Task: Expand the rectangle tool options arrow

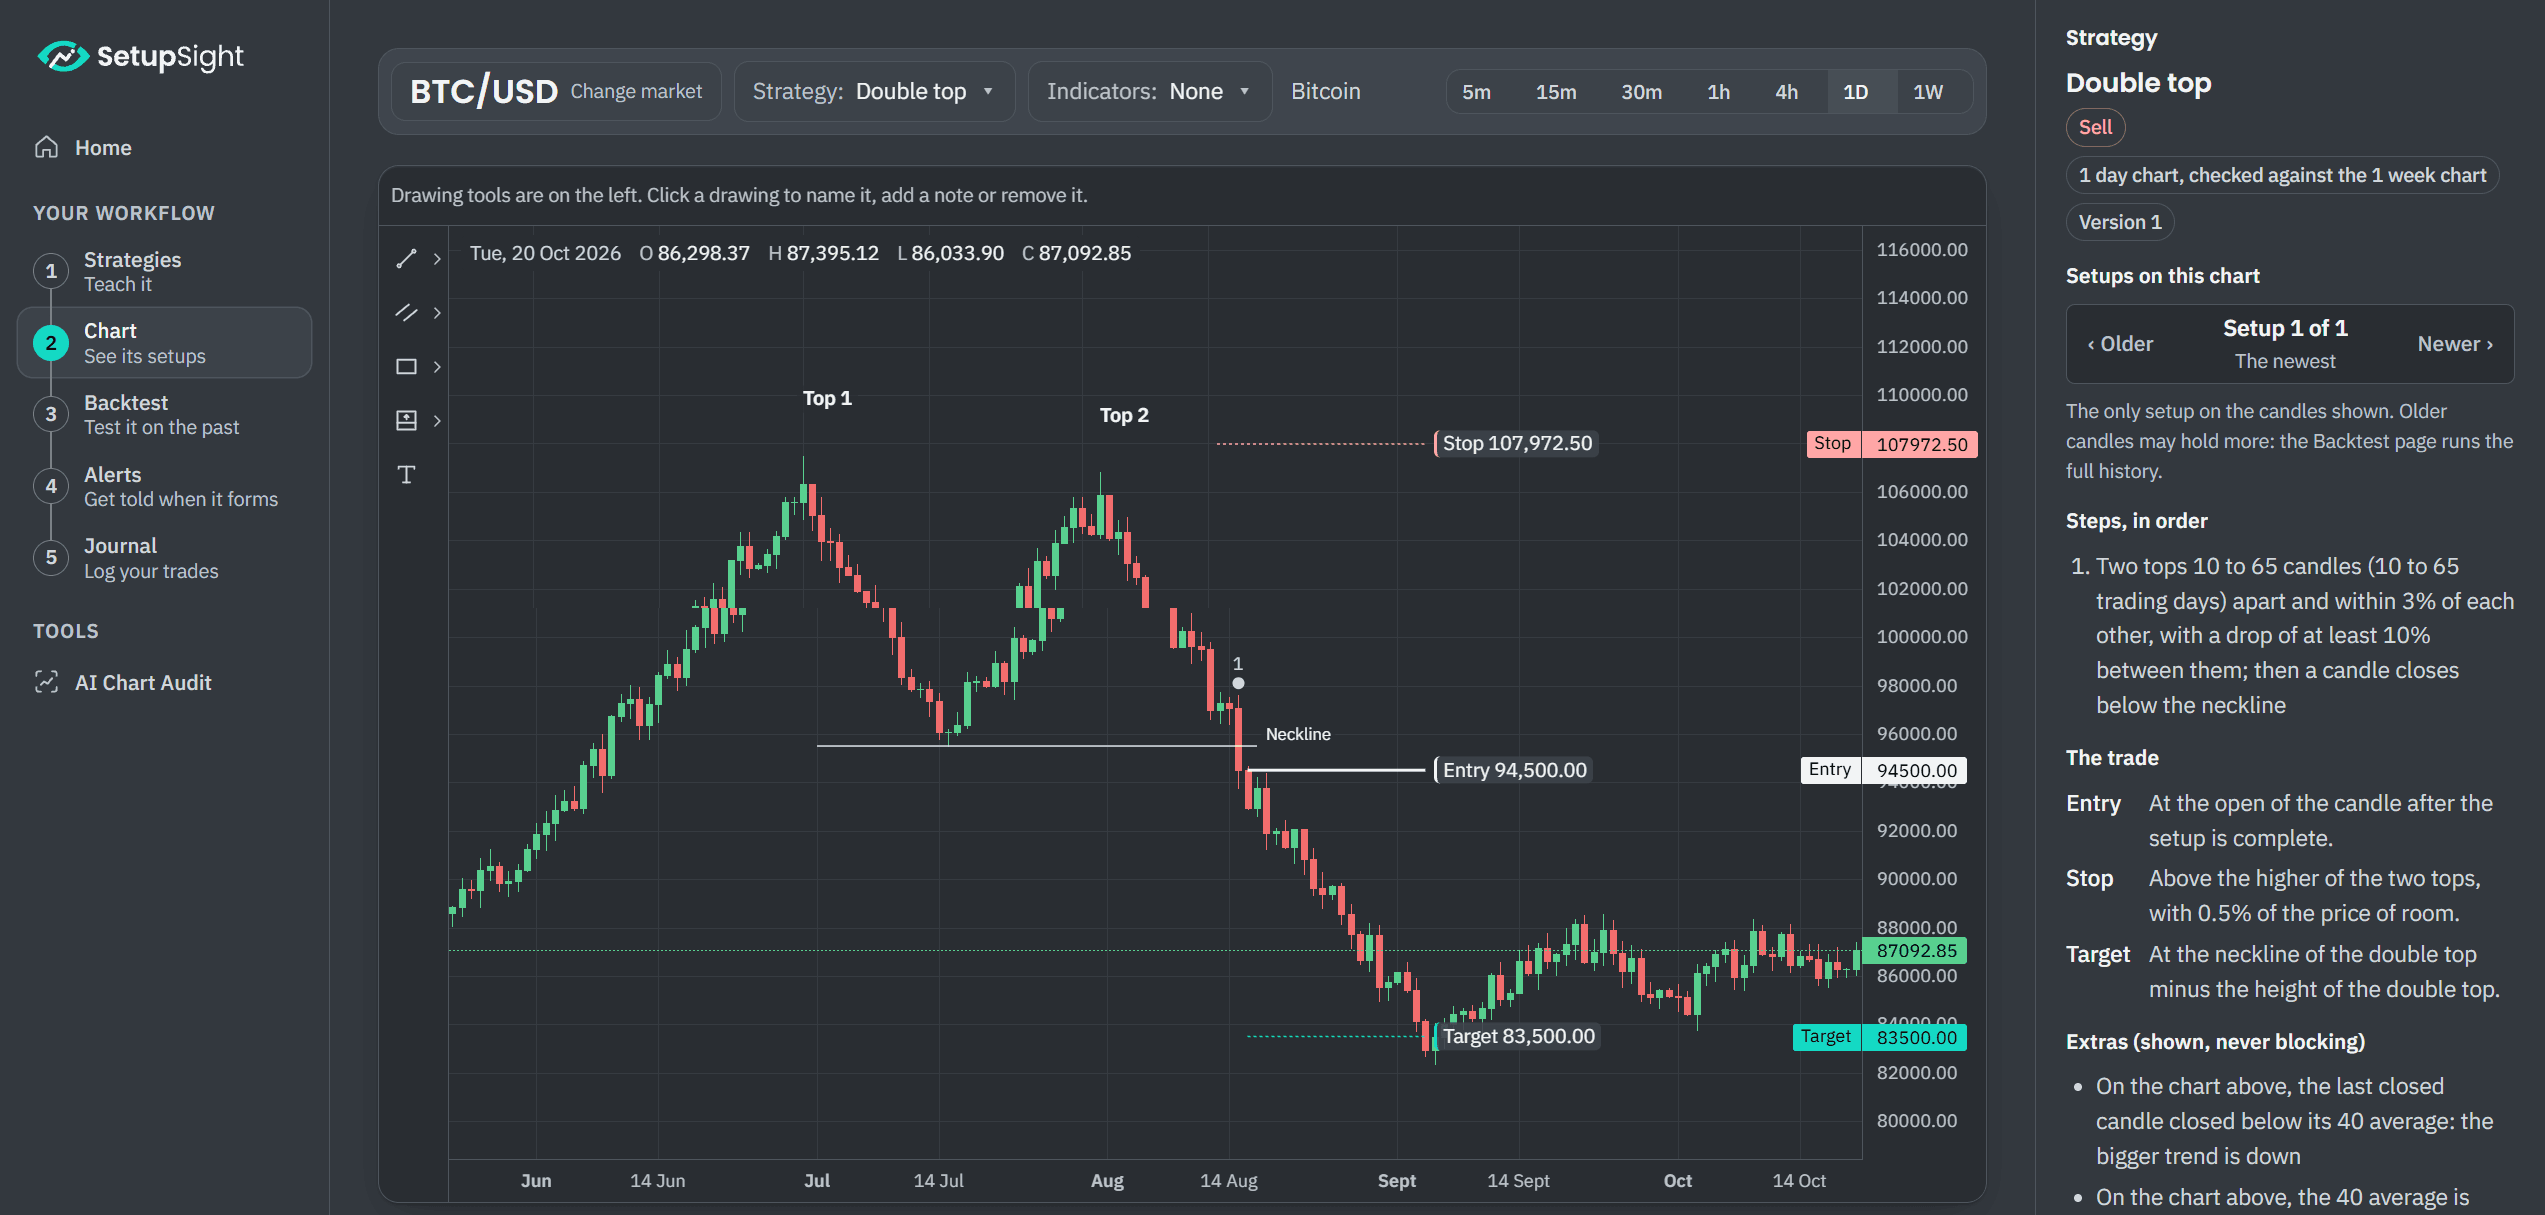Action: click(437, 366)
